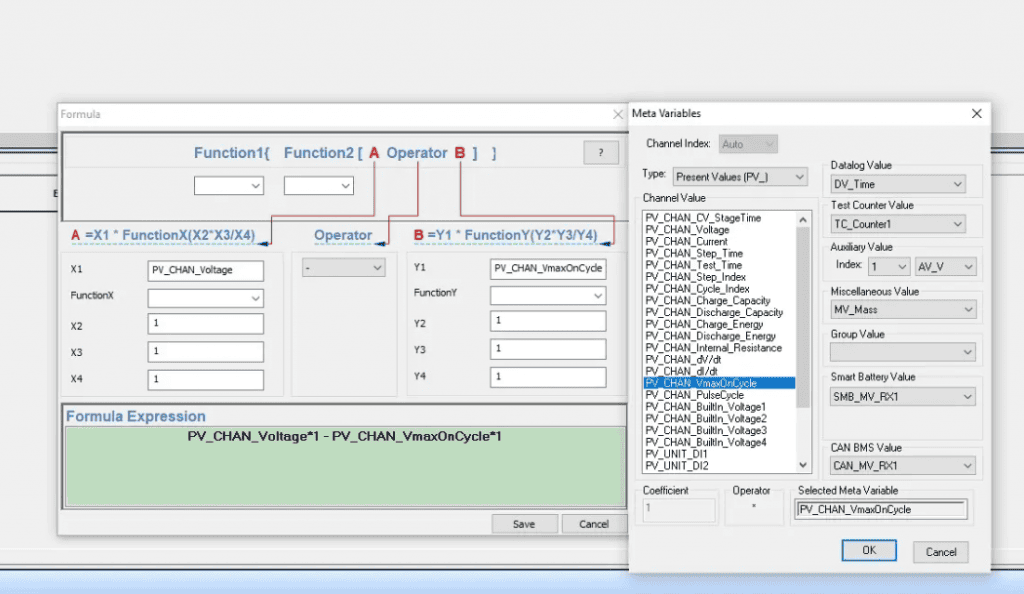Viewport: 1024px width, 594px height.
Task: Click the Y1 input field
Action: tap(548, 268)
